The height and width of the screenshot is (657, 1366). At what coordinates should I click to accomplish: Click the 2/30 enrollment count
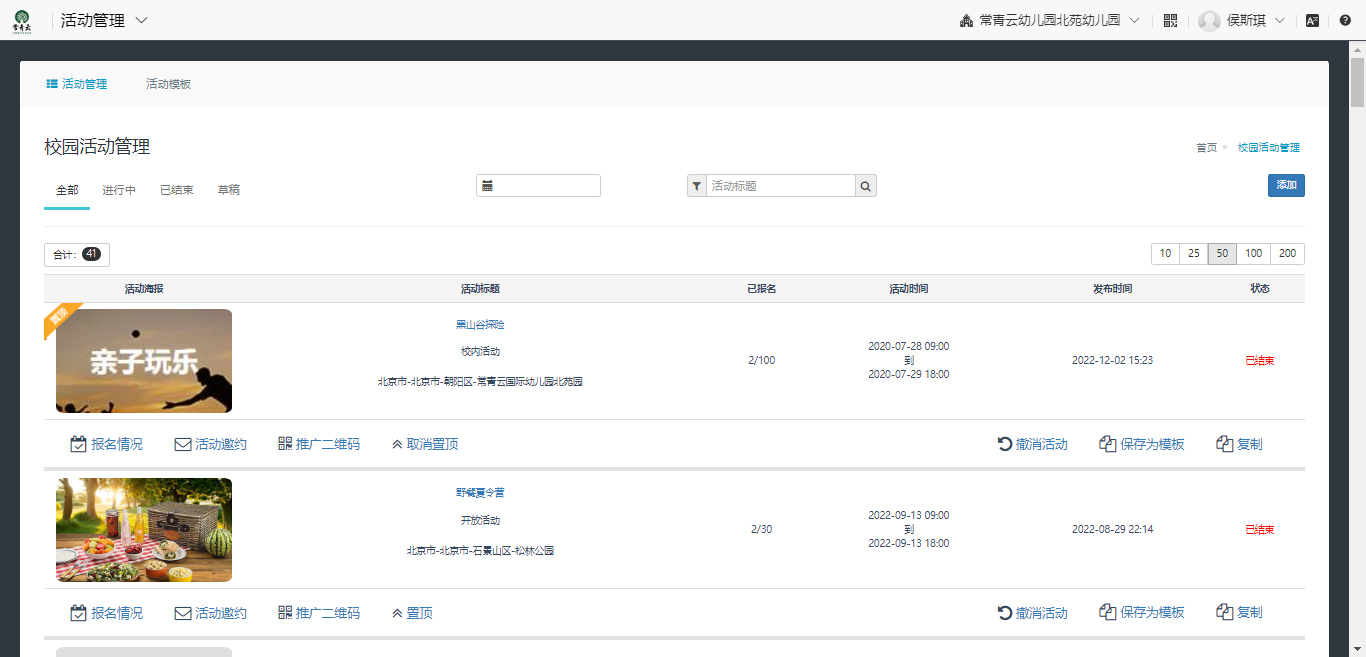click(762, 530)
